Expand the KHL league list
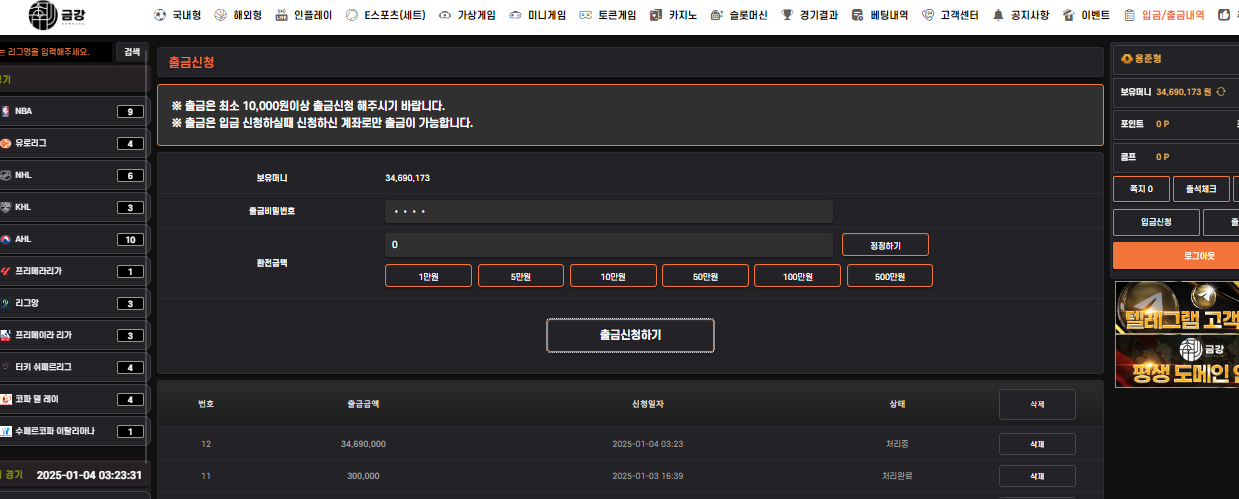The height and width of the screenshot is (499, 1239). (75, 207)
